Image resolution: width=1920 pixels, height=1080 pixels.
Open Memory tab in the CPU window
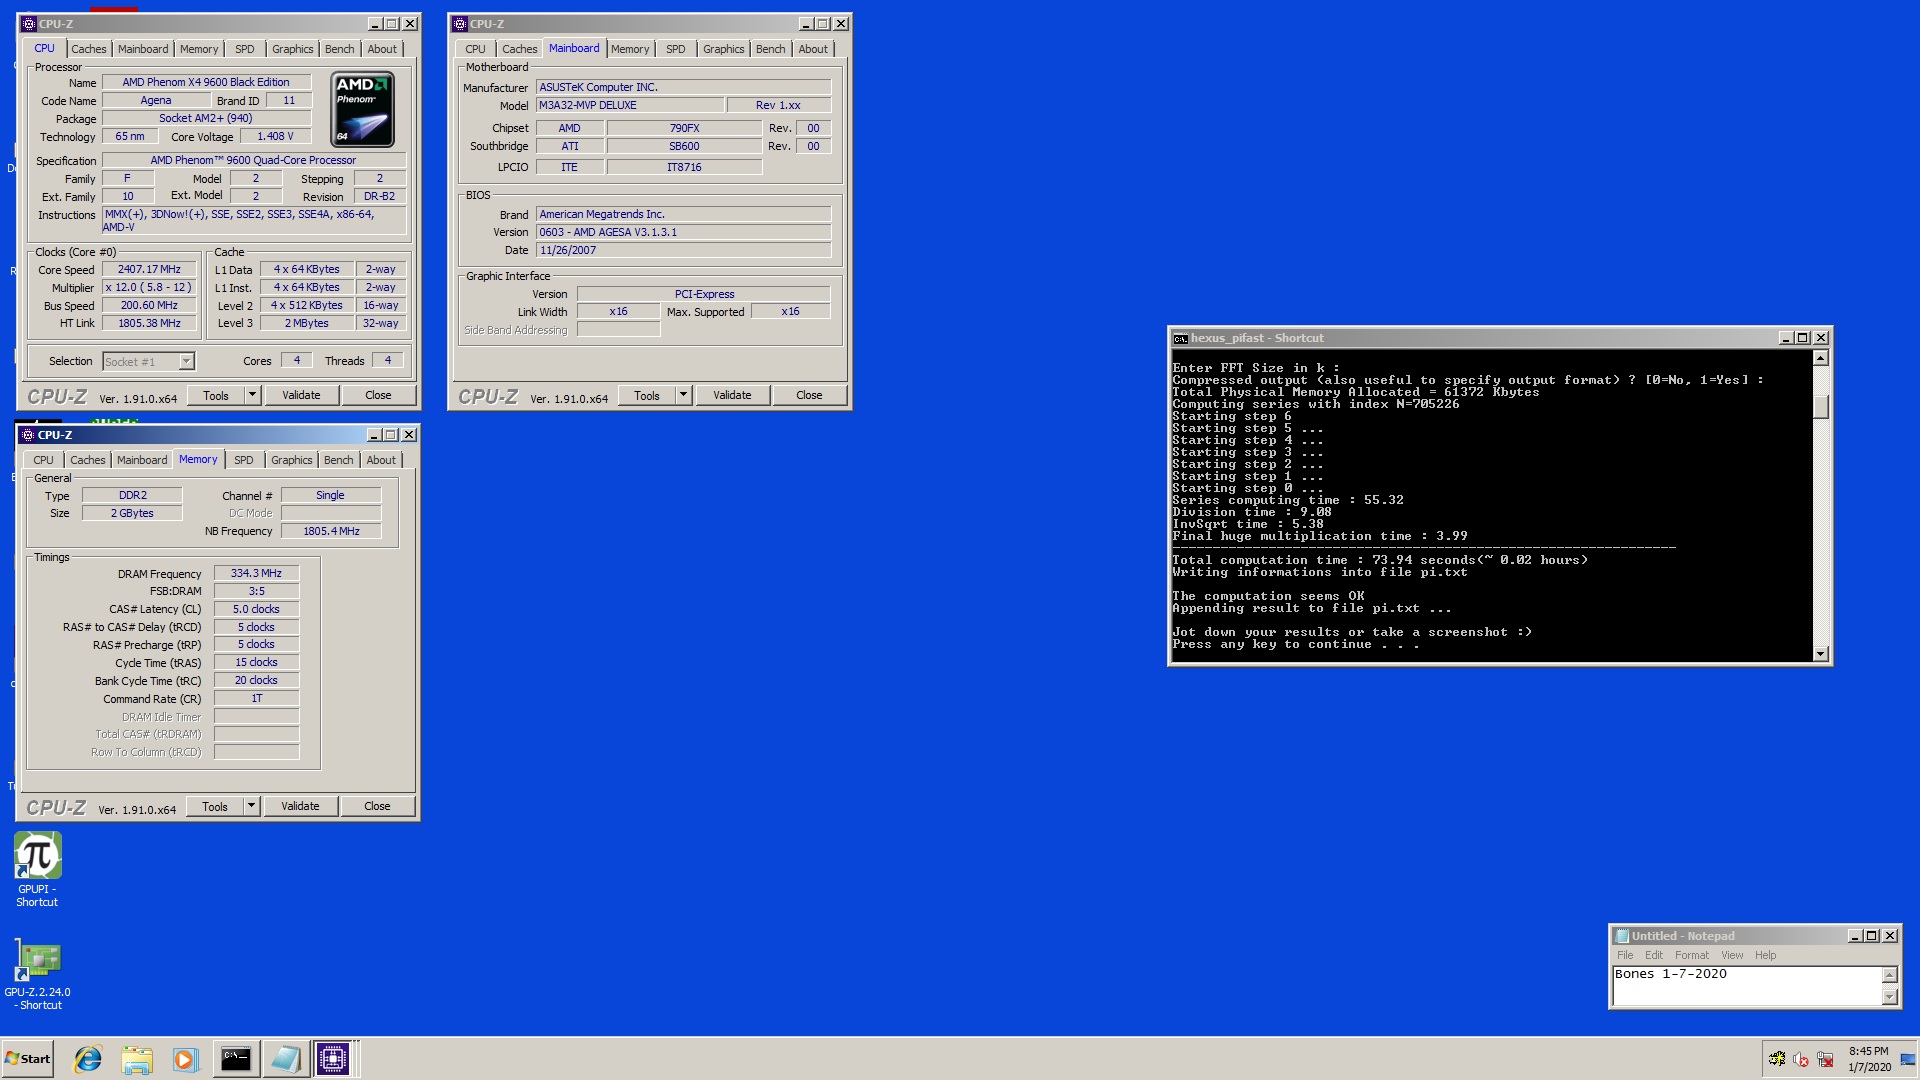tap(199, 49)
